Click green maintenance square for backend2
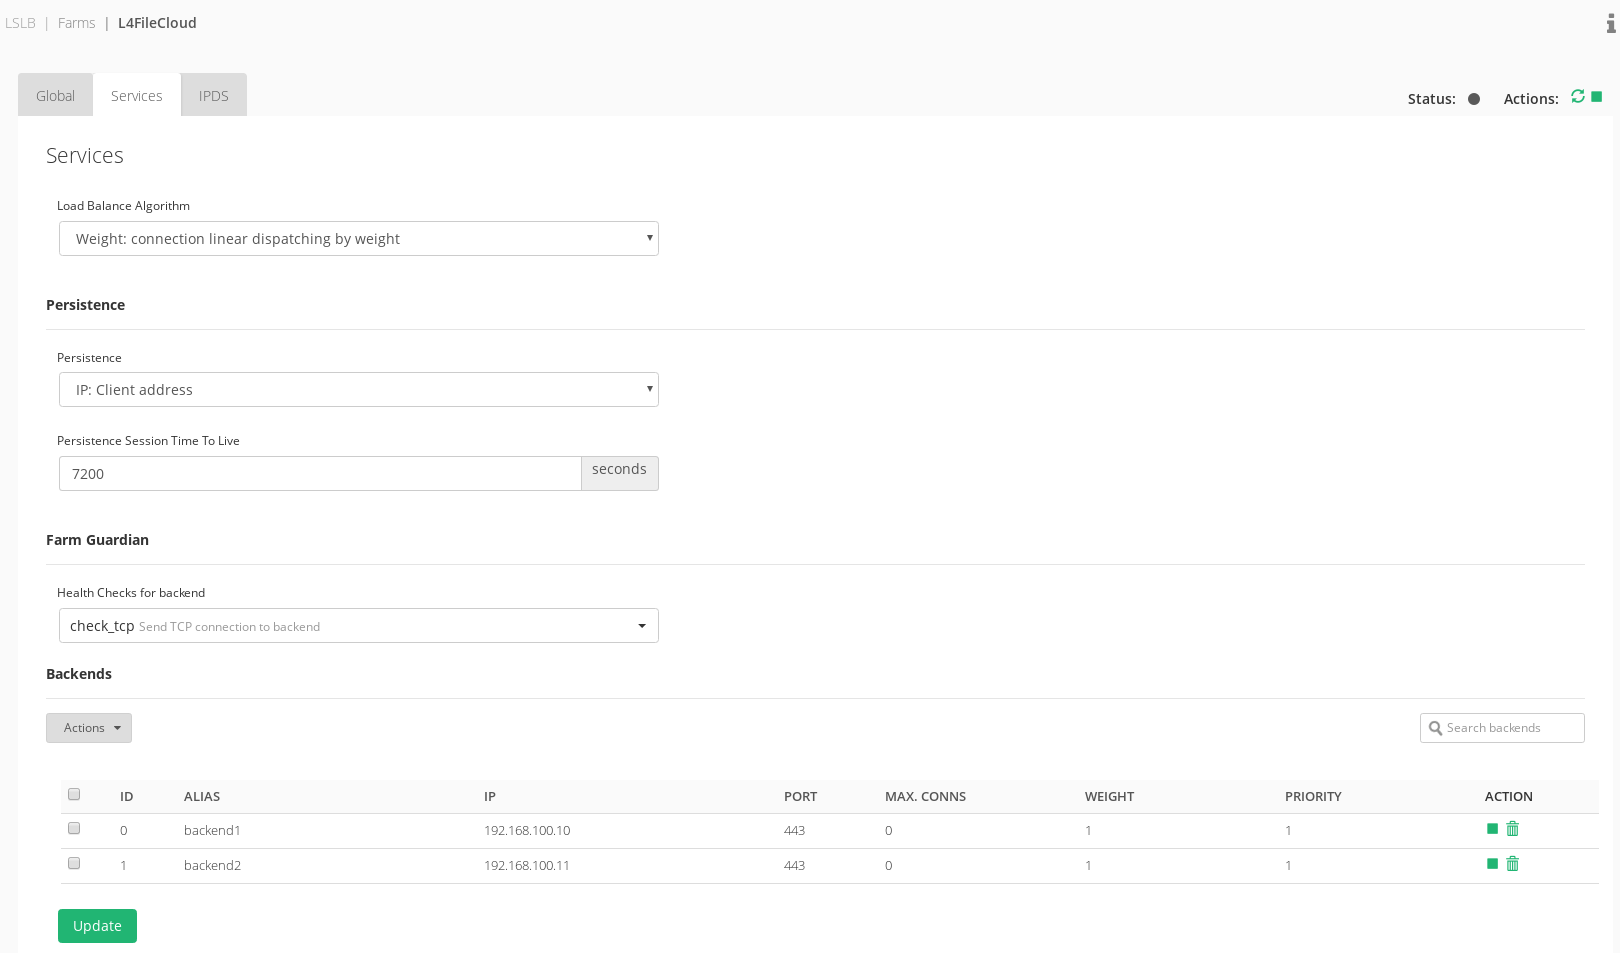1620x953 pixels. click(x=1492, y=863)
